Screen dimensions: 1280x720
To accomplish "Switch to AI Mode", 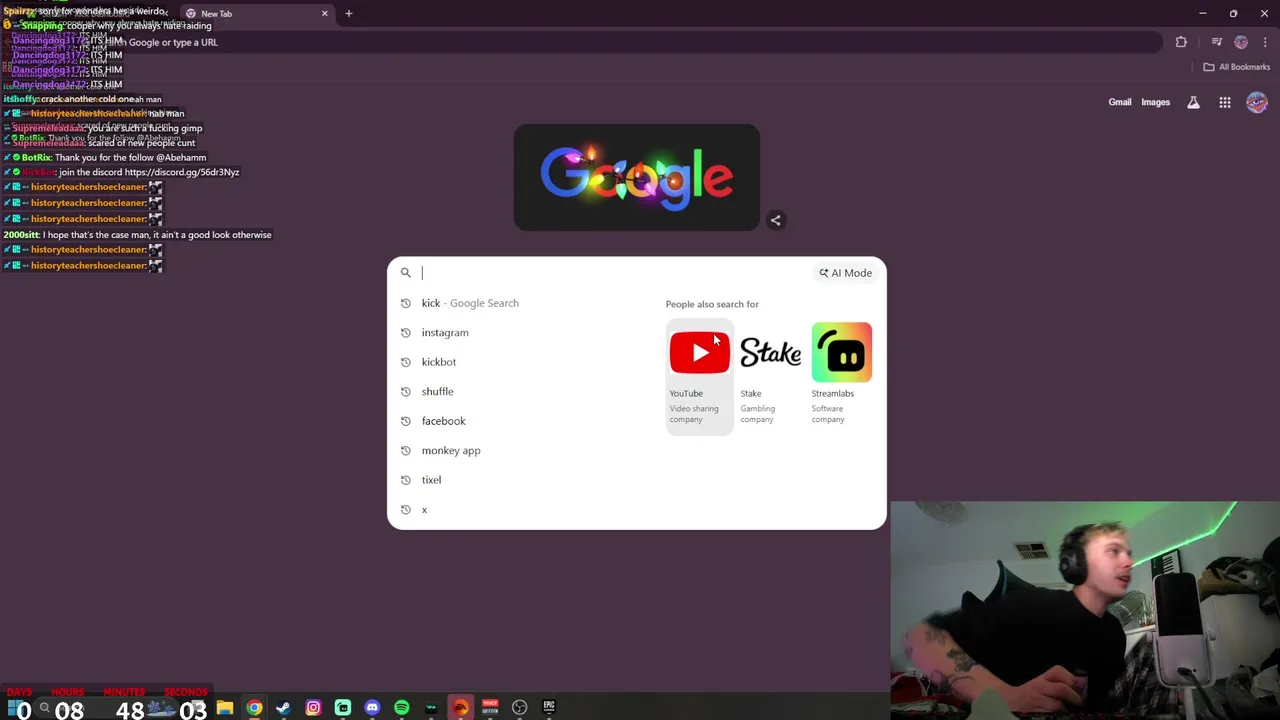I will click(x=846, y=272).
